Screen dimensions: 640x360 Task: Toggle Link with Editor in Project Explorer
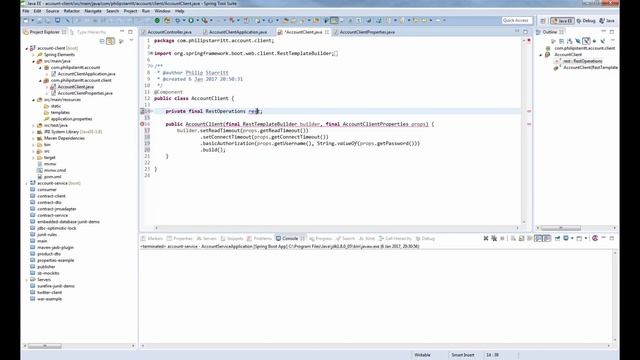click(x=110, y=41)
